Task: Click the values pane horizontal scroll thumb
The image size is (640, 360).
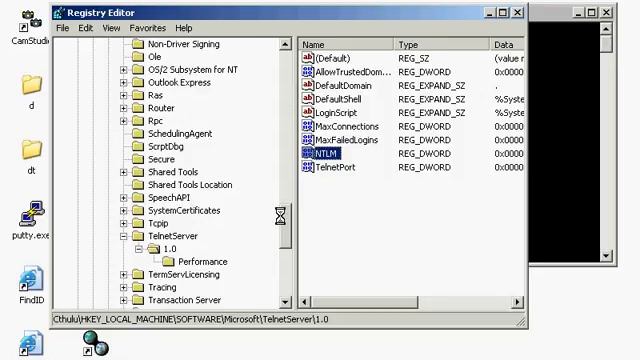Action: (364, 302)
